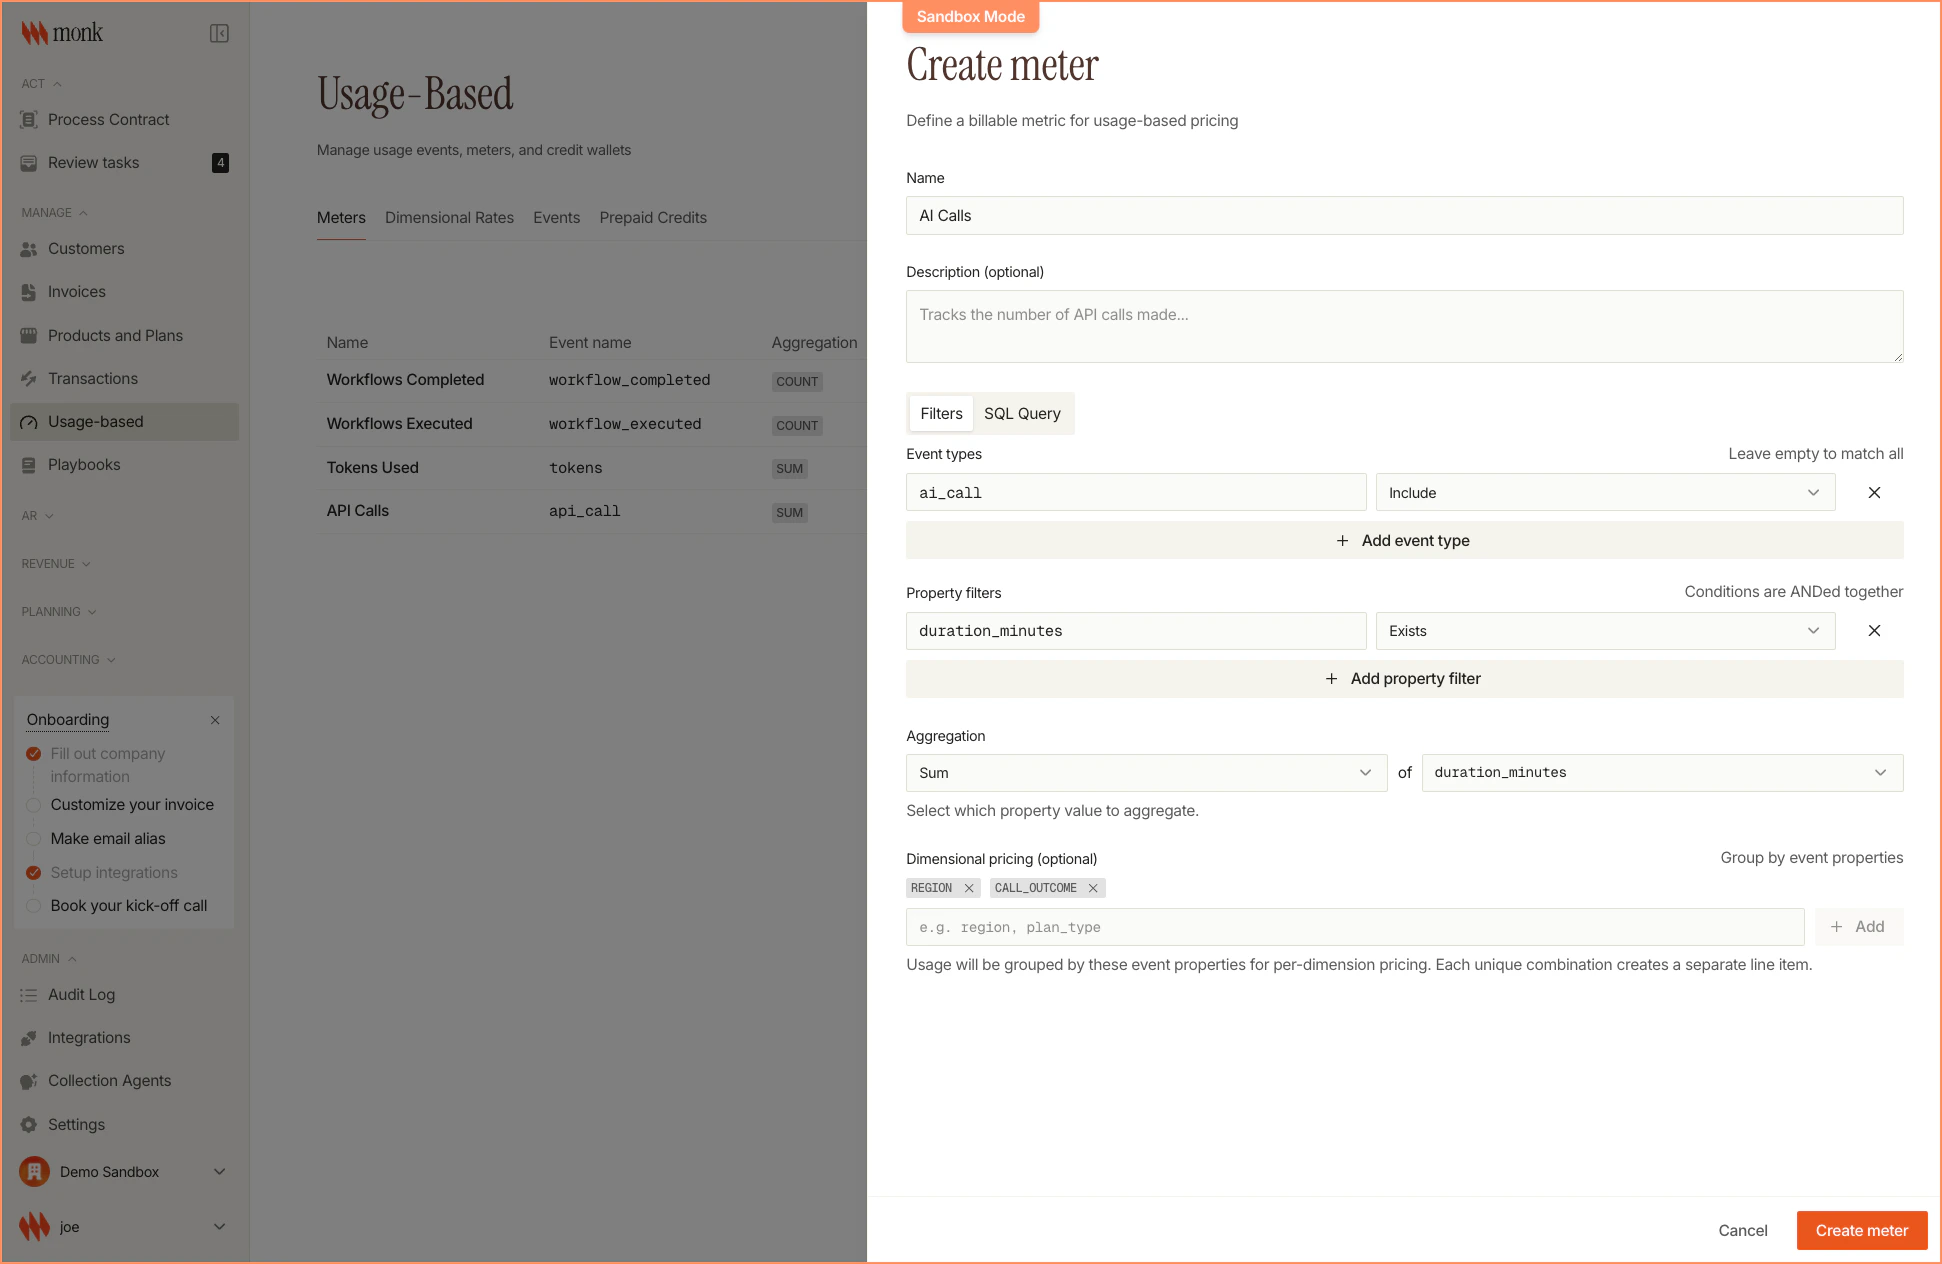1942x1264 pixels.
Task: Click the Create meter button
Action: coord(1861,1230)
